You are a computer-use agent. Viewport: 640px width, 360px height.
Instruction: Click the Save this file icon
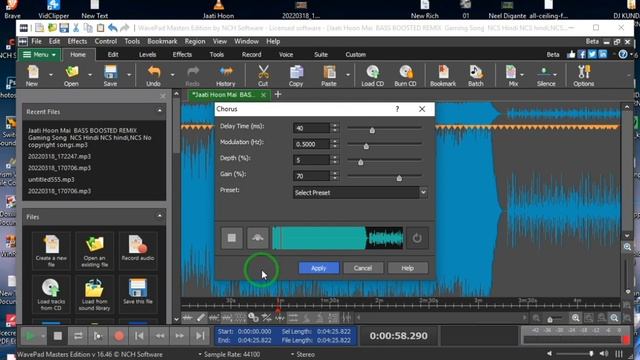point(138,294)
